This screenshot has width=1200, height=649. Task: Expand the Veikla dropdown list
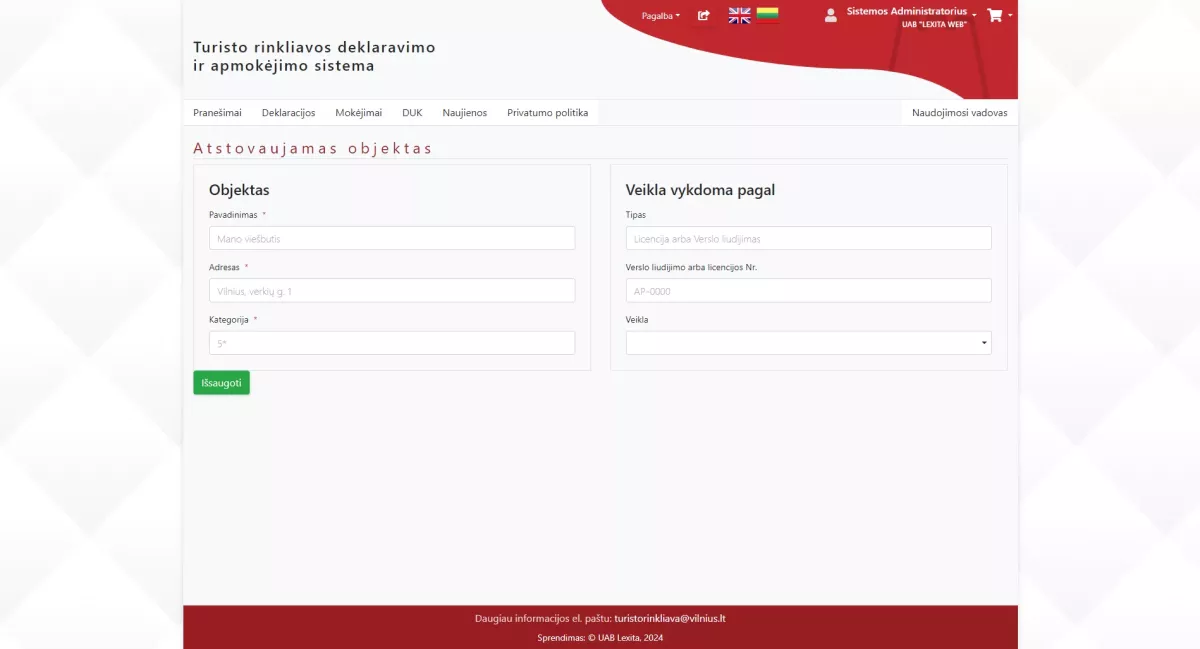point(808,343)
